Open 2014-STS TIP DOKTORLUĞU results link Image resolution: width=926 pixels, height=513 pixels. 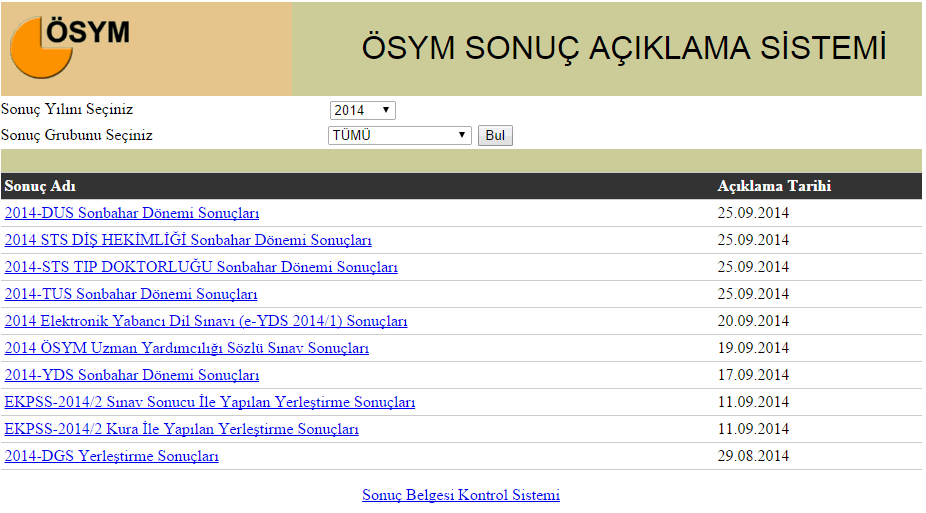coord(201,267)
